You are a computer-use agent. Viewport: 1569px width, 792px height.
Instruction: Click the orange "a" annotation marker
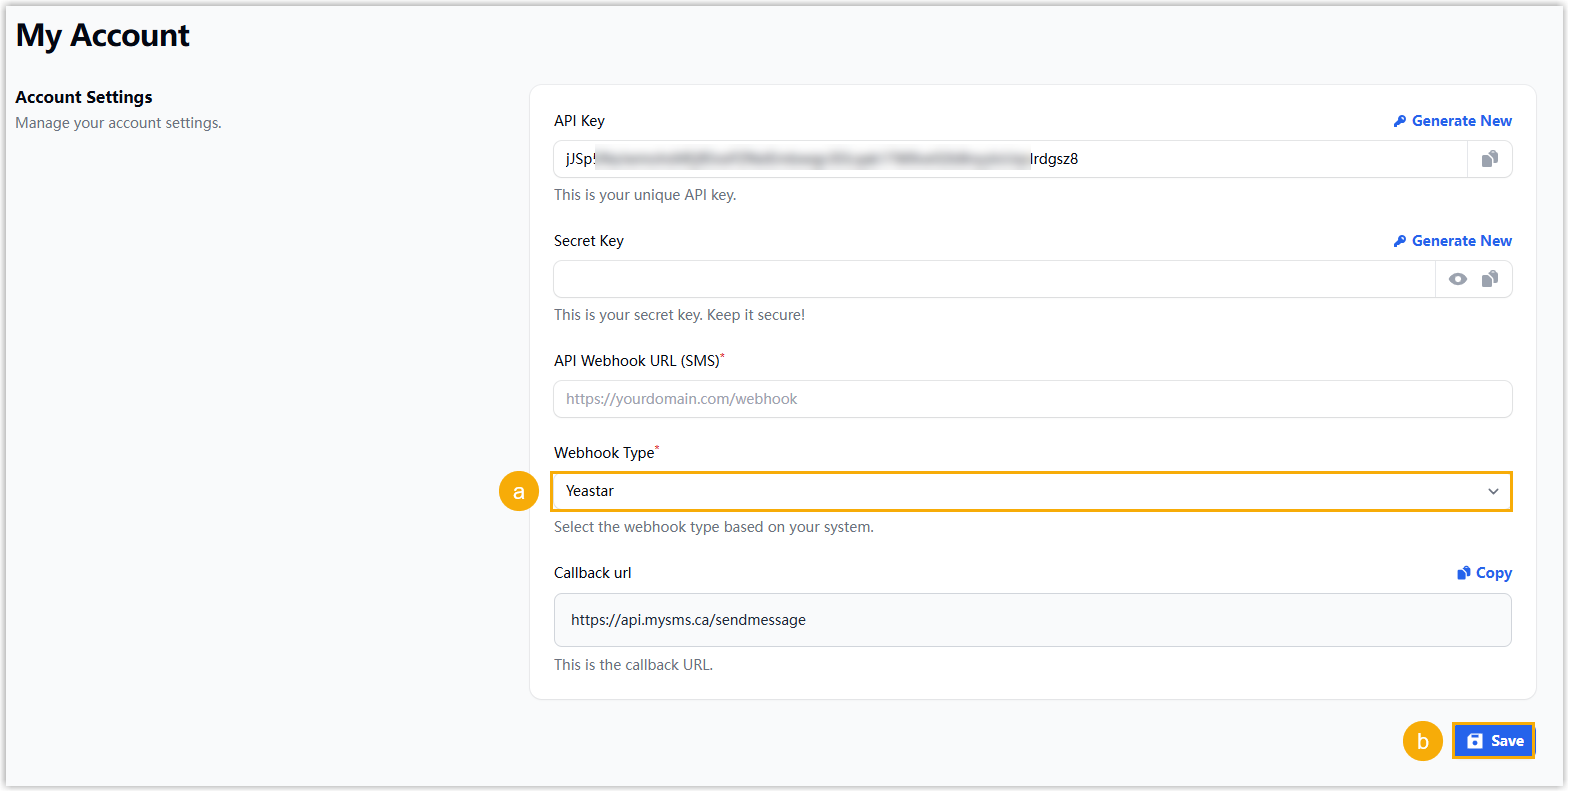tap(518, 491)
